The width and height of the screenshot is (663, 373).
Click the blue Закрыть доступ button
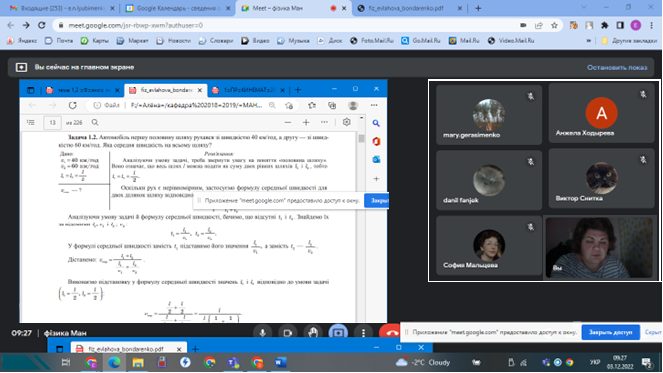(x=611, y=332)
